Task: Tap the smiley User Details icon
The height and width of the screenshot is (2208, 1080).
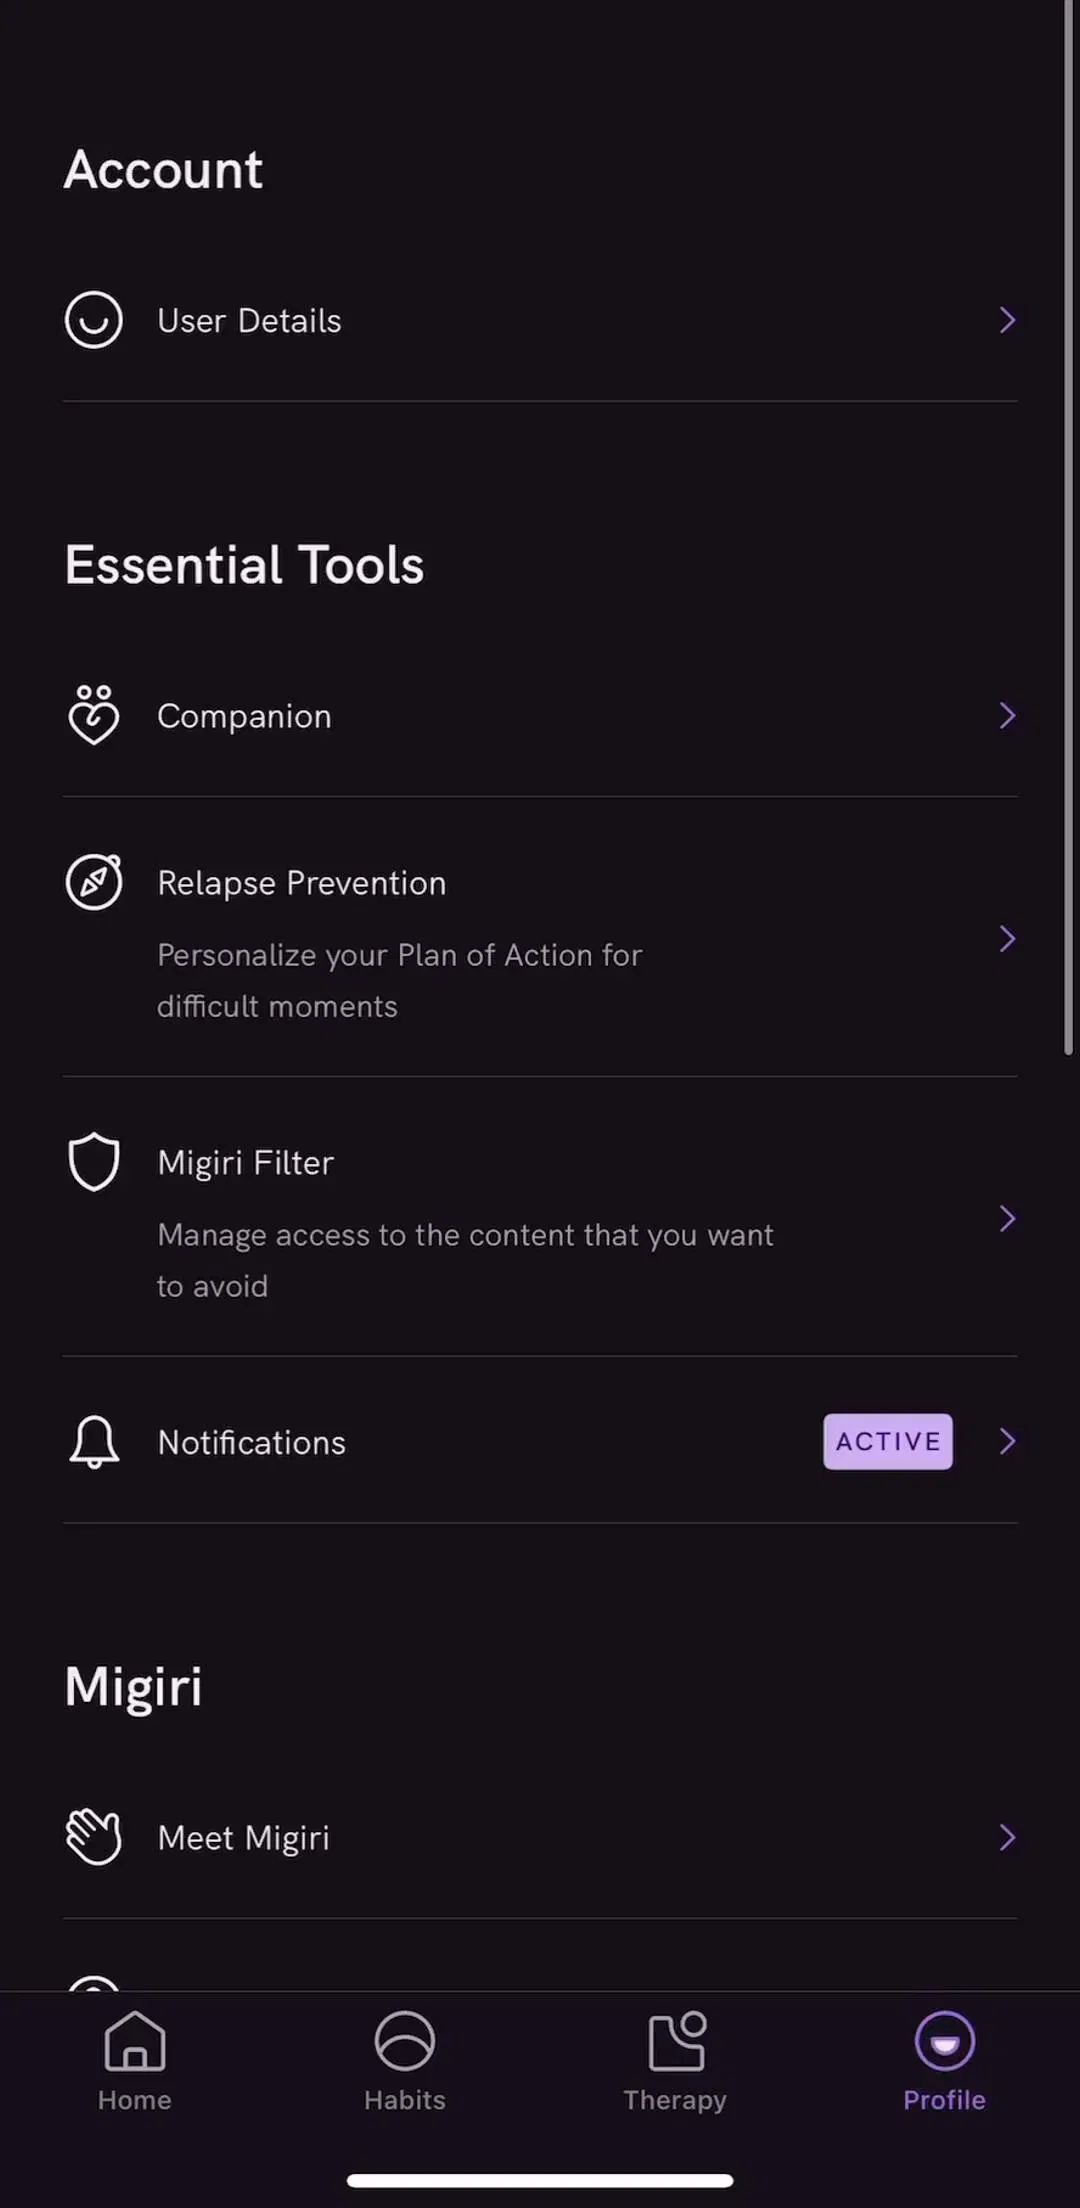Action: 93,320
